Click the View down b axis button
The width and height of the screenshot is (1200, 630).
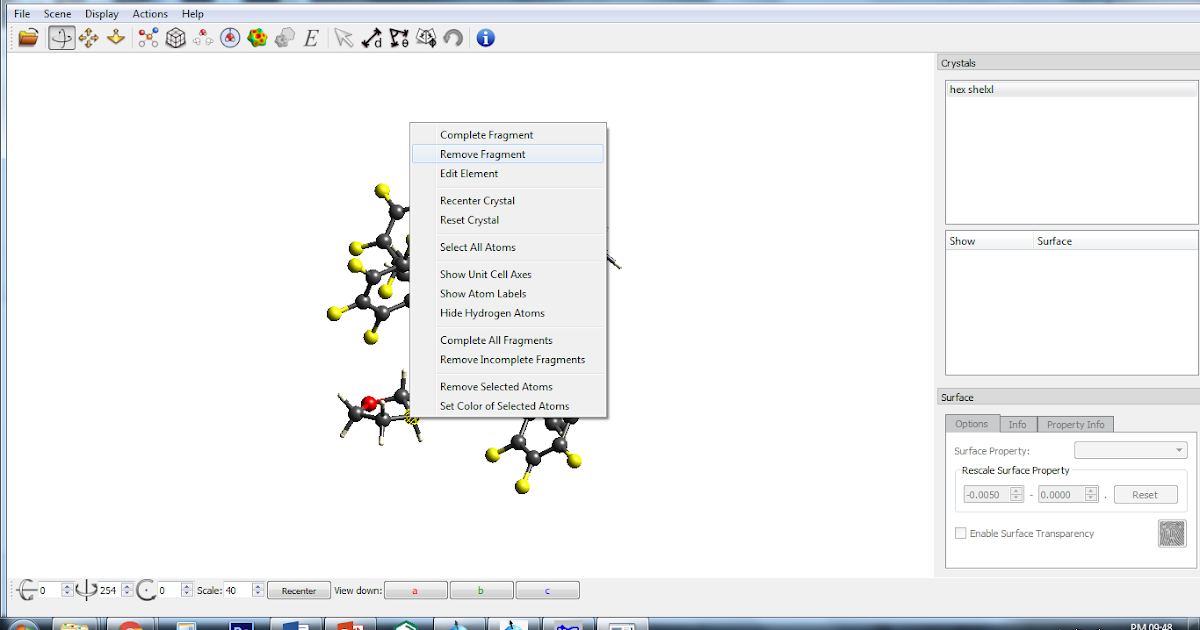click(481, 589)
